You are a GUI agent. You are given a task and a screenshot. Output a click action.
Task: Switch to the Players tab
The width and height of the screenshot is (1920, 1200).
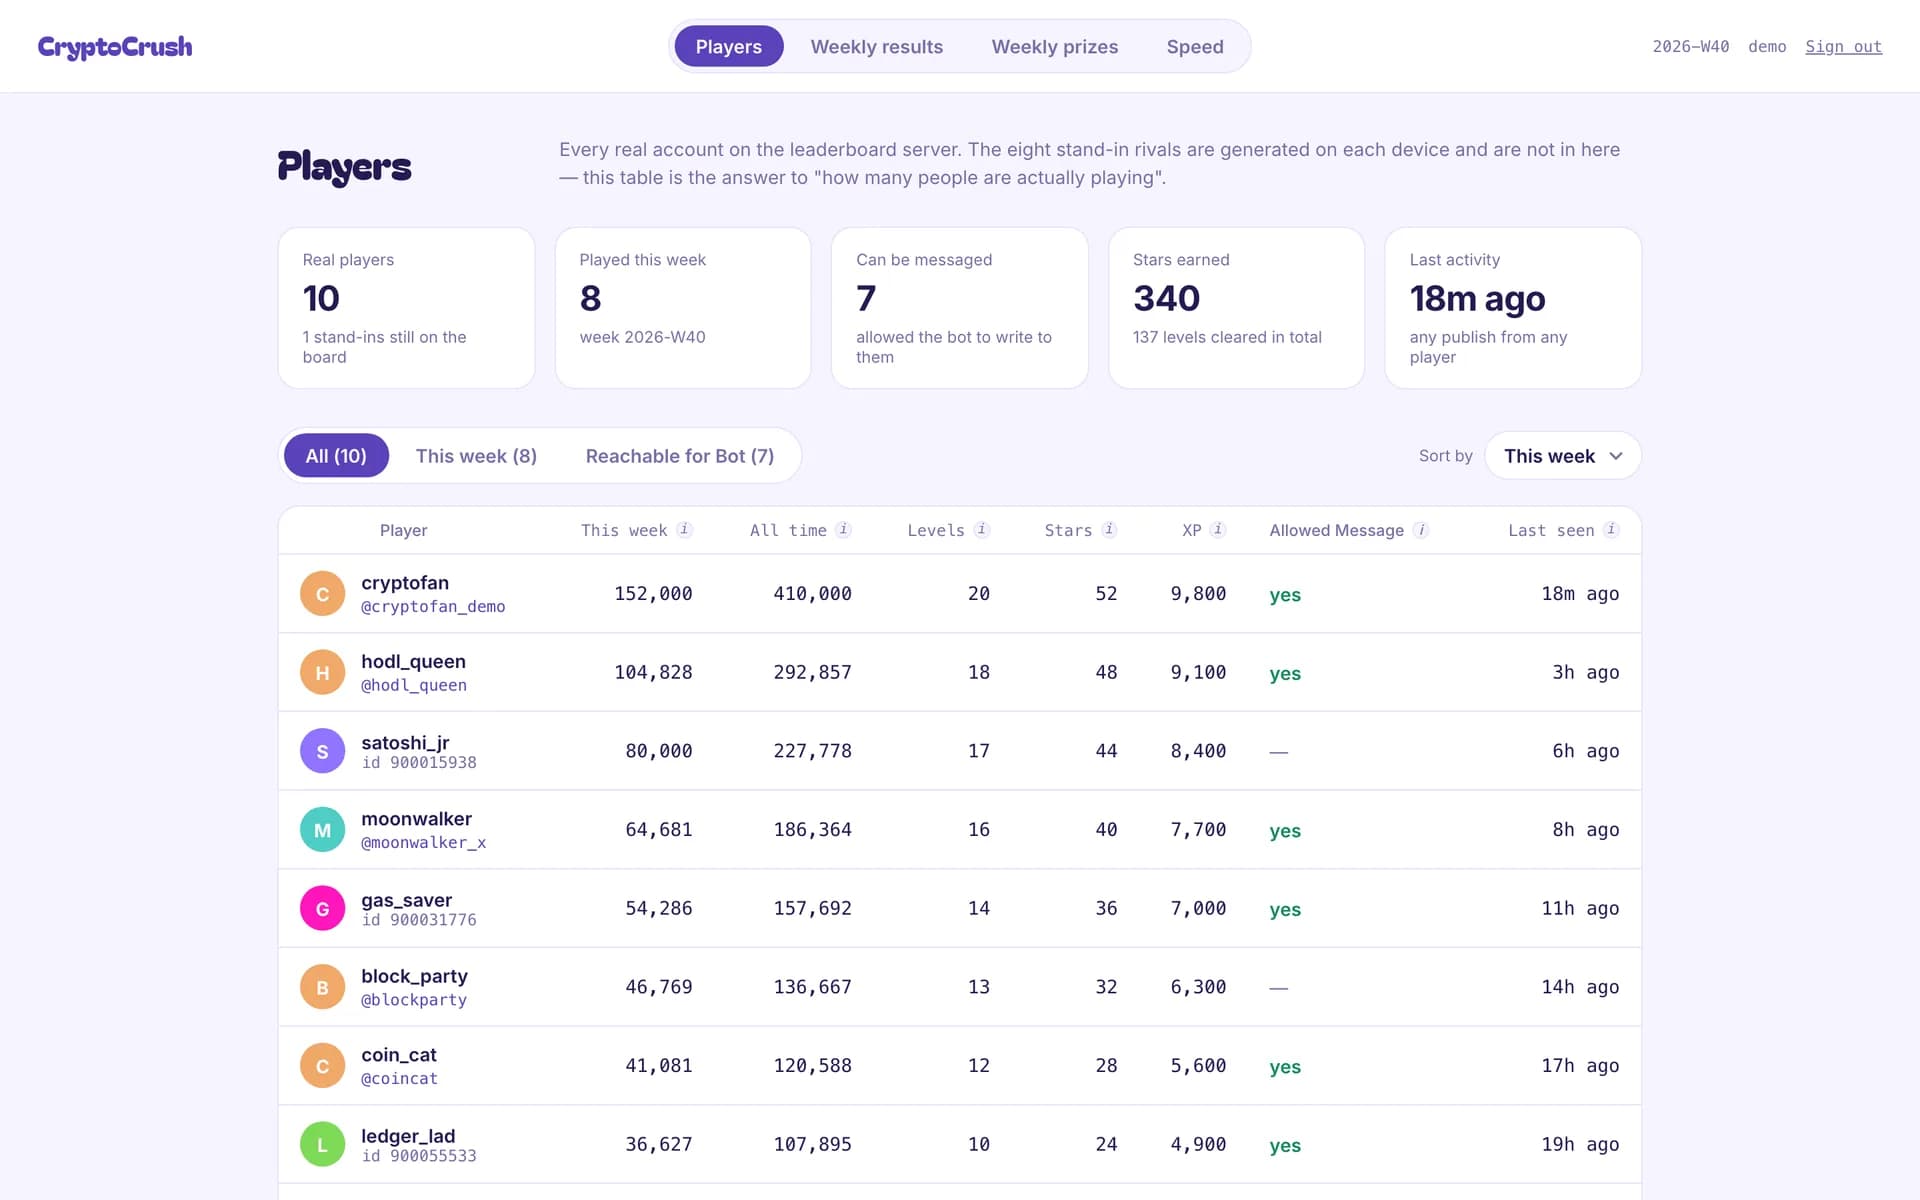729,46
